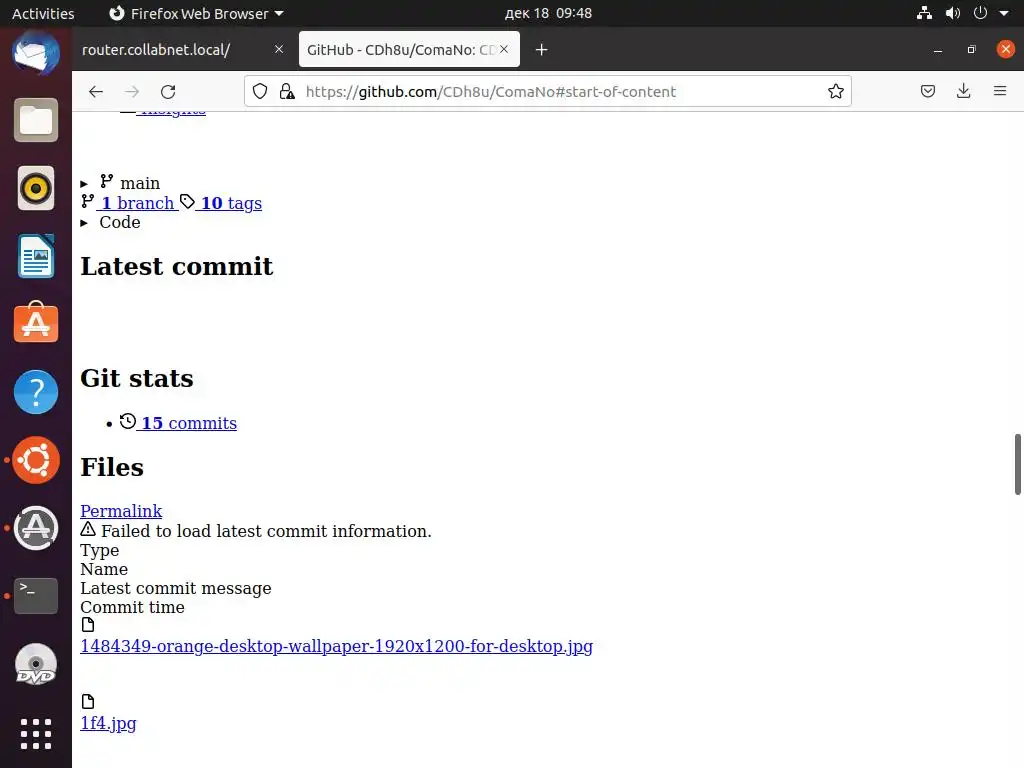
Task: Show the applications grid
Action: tap(36, 734)
